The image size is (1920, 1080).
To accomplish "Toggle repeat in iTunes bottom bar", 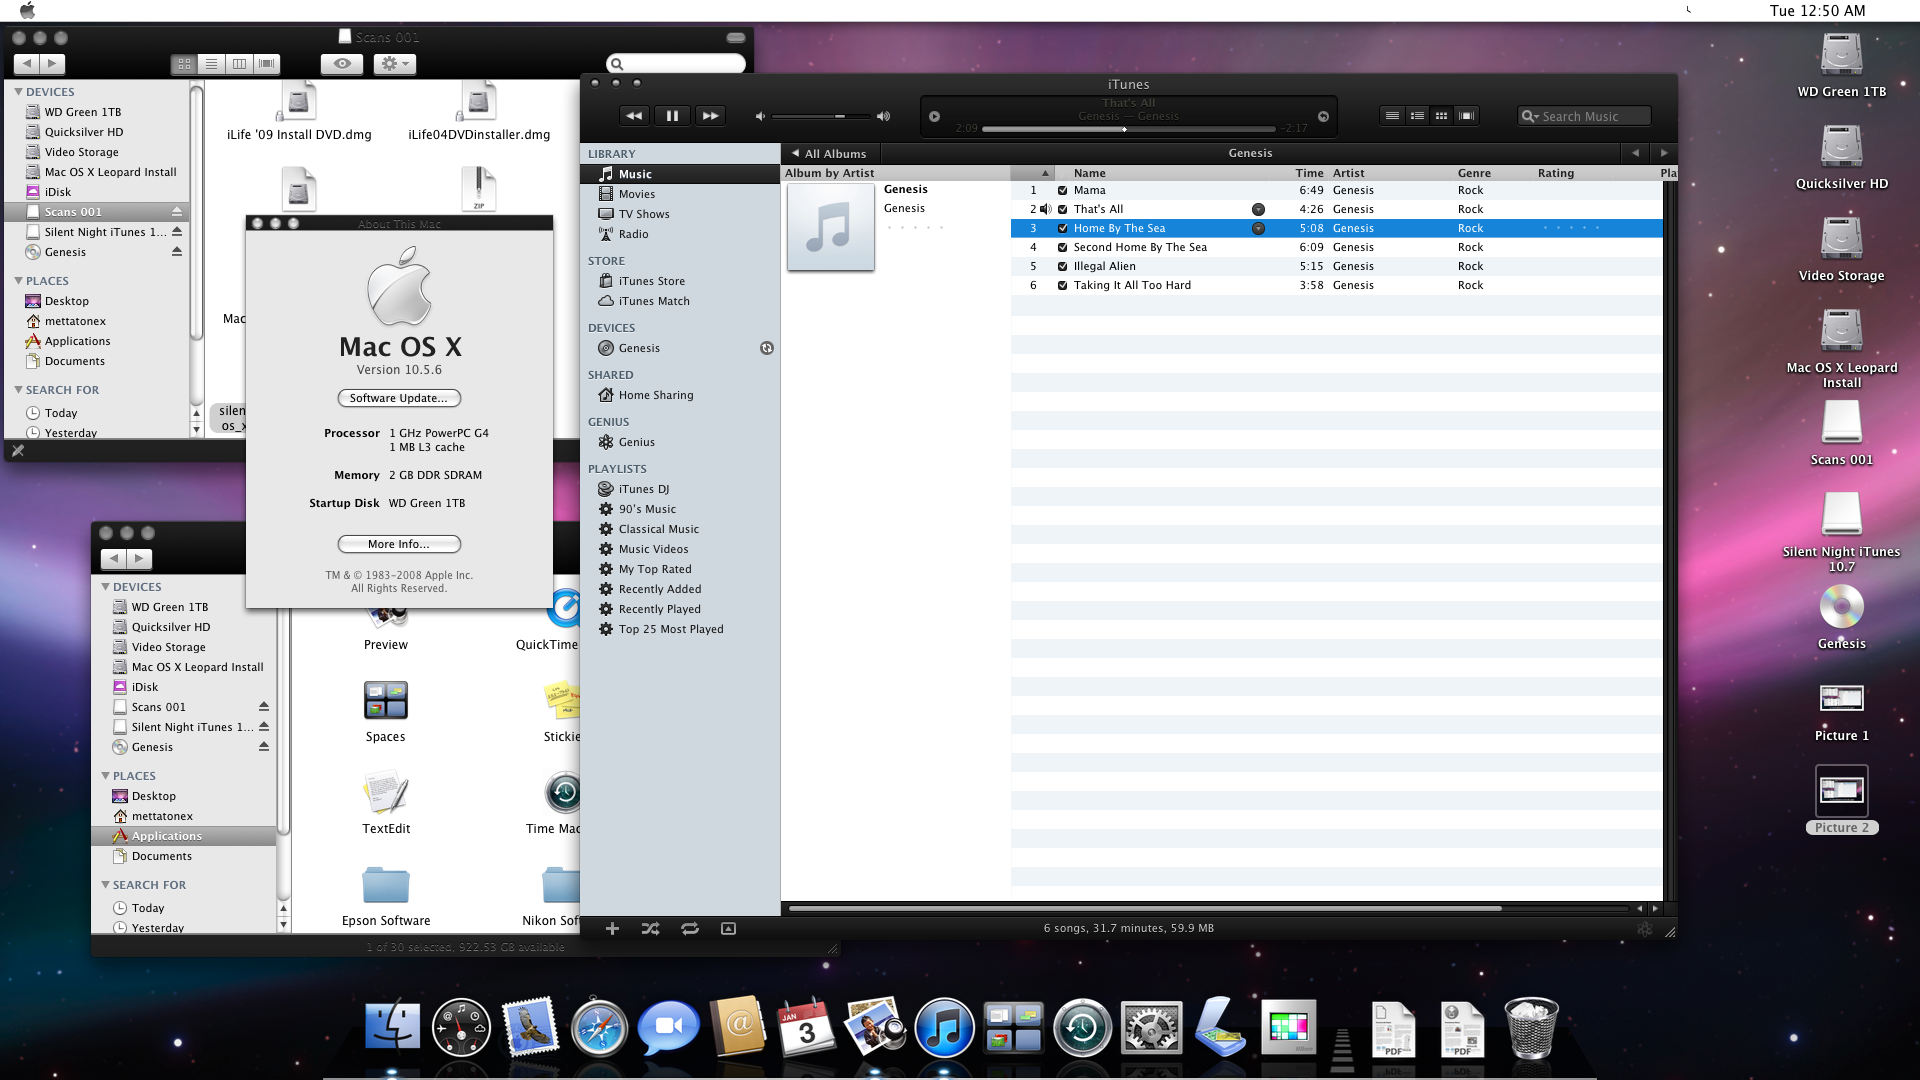I will point(690,929).
